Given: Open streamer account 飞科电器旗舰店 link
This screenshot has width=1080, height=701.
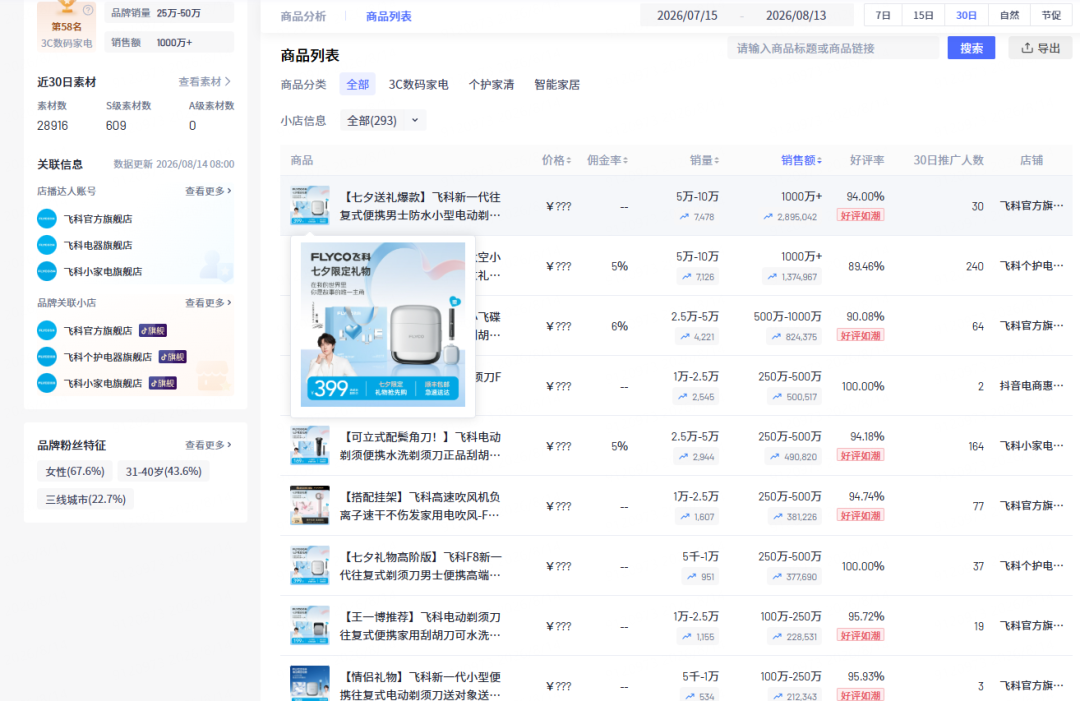Looking at the screenshot, I should tap(98, 246).
